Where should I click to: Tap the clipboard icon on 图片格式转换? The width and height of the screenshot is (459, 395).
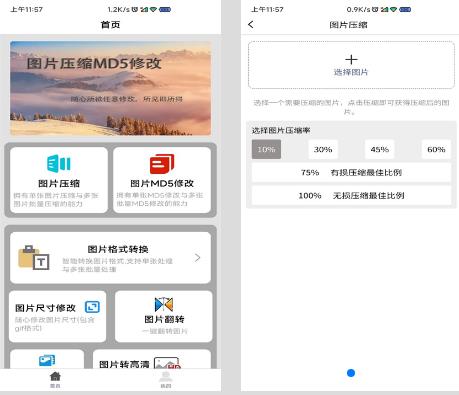(34, 257)
